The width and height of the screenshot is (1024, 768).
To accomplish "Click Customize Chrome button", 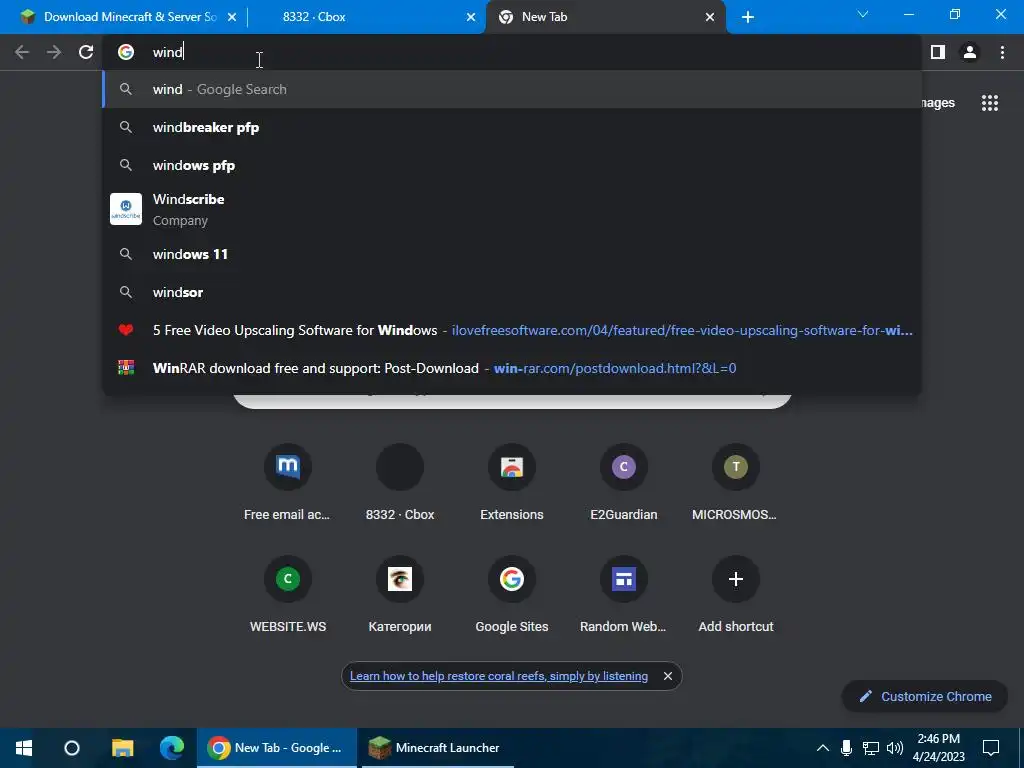I will [x=925, y=696].
